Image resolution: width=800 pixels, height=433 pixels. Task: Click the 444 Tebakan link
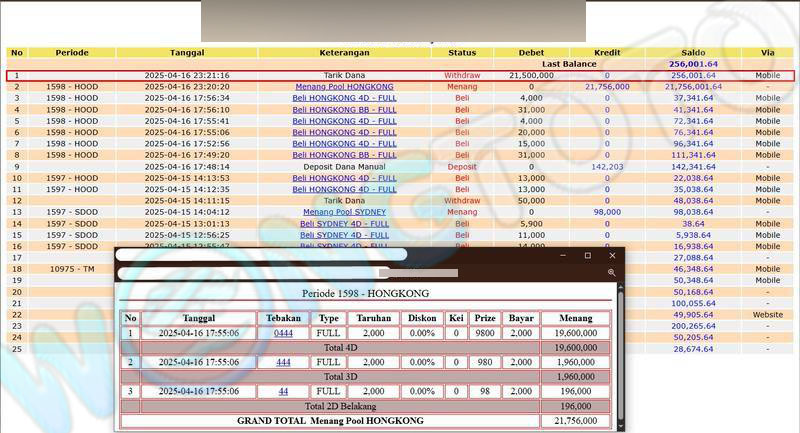click(283, 362)
